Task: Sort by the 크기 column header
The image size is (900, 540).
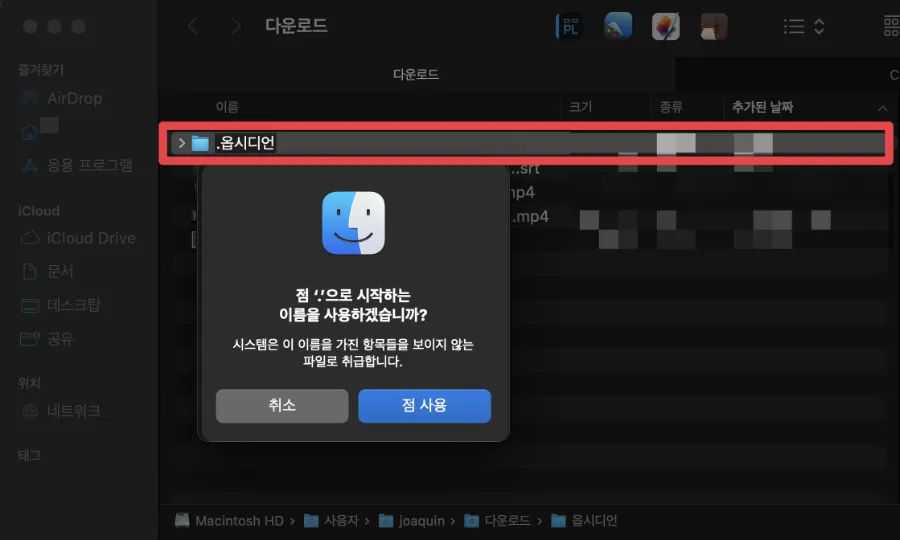Action: (580, 107)
